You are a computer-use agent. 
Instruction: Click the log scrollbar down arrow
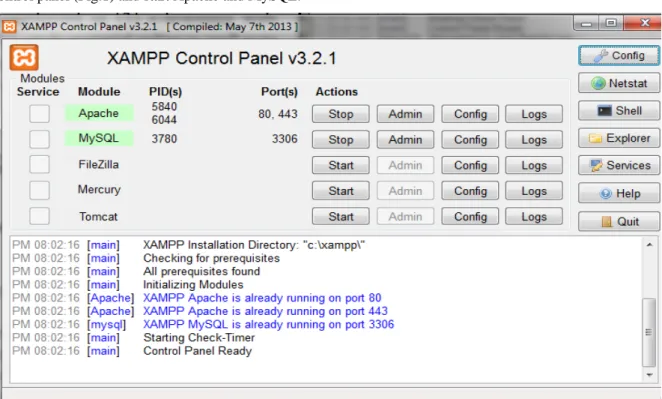(x=649, y=375)
